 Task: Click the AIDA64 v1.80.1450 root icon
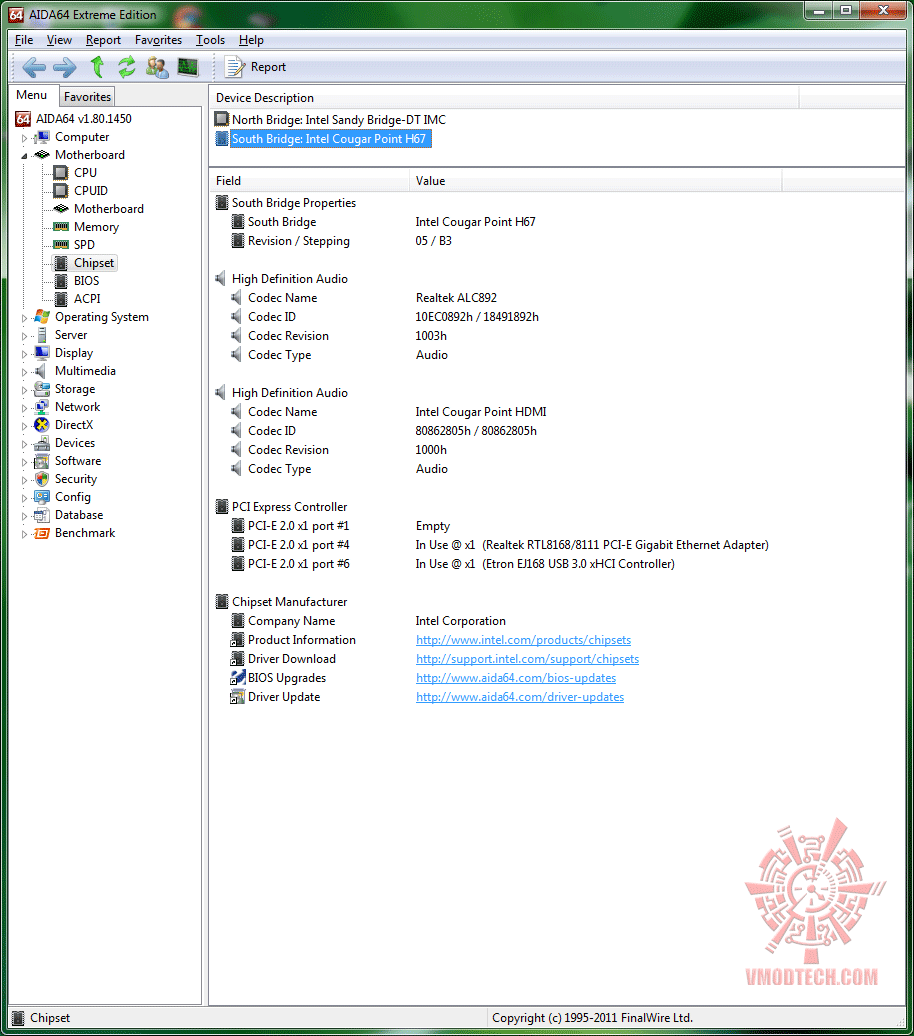click(x=23, y=119)
